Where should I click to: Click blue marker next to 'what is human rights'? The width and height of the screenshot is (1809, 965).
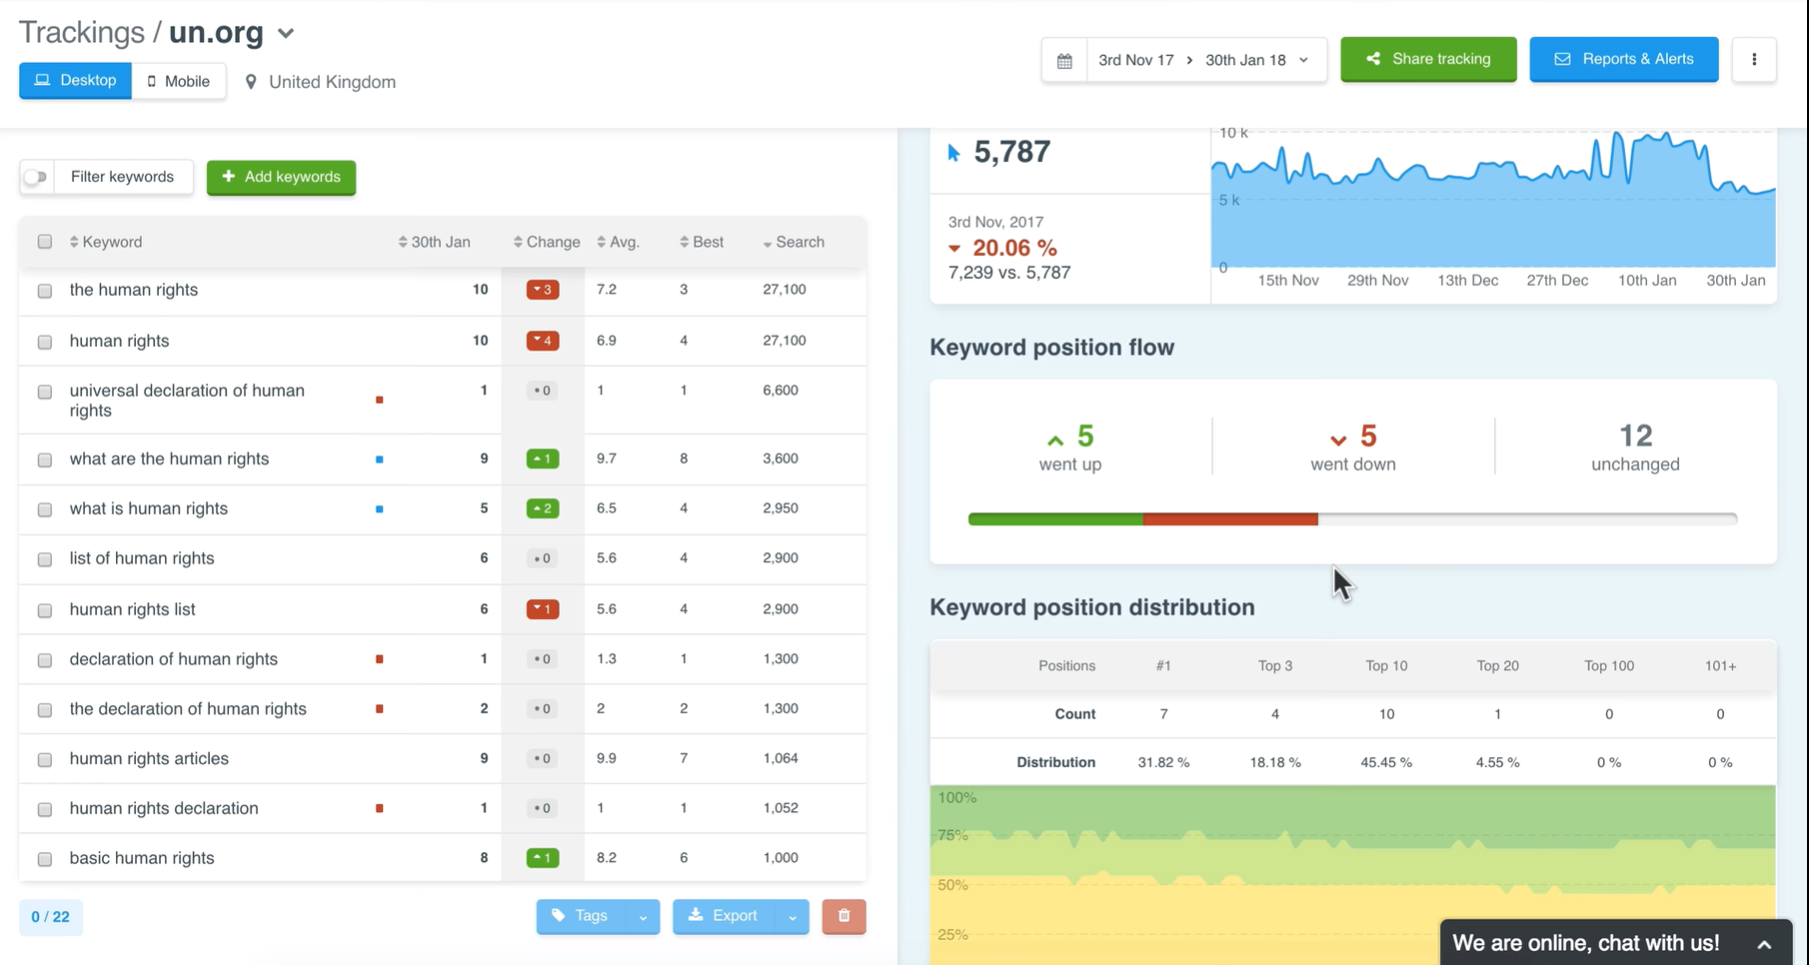click(379, 509)
